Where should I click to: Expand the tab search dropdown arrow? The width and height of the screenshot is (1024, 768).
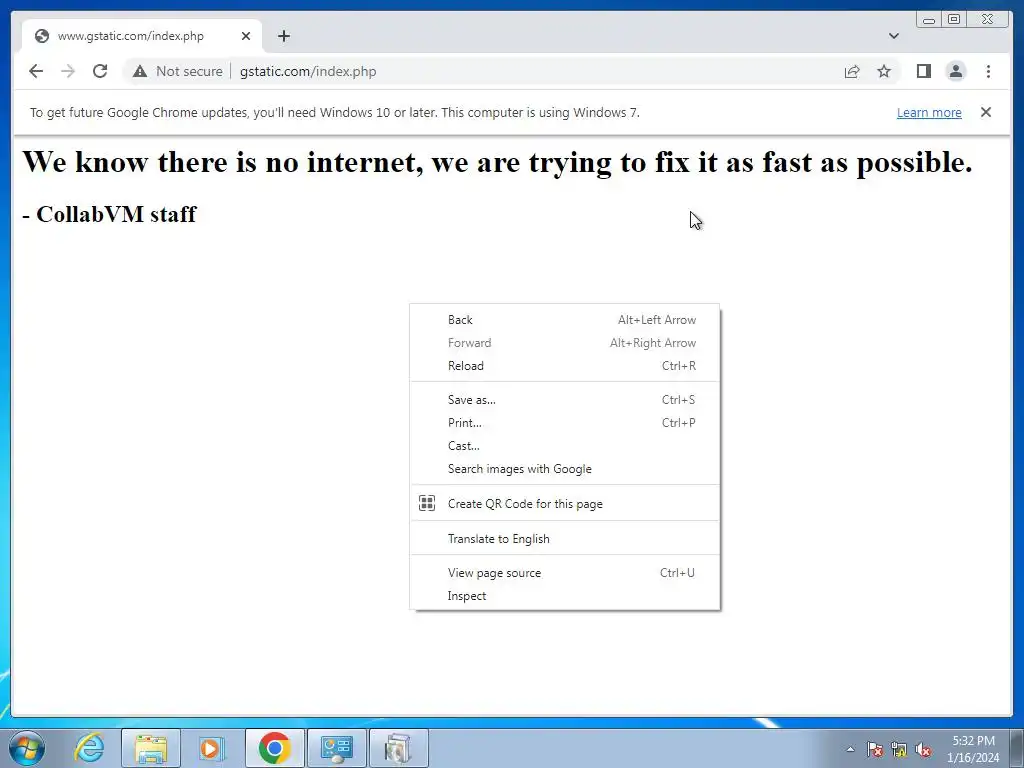[894, 36]
